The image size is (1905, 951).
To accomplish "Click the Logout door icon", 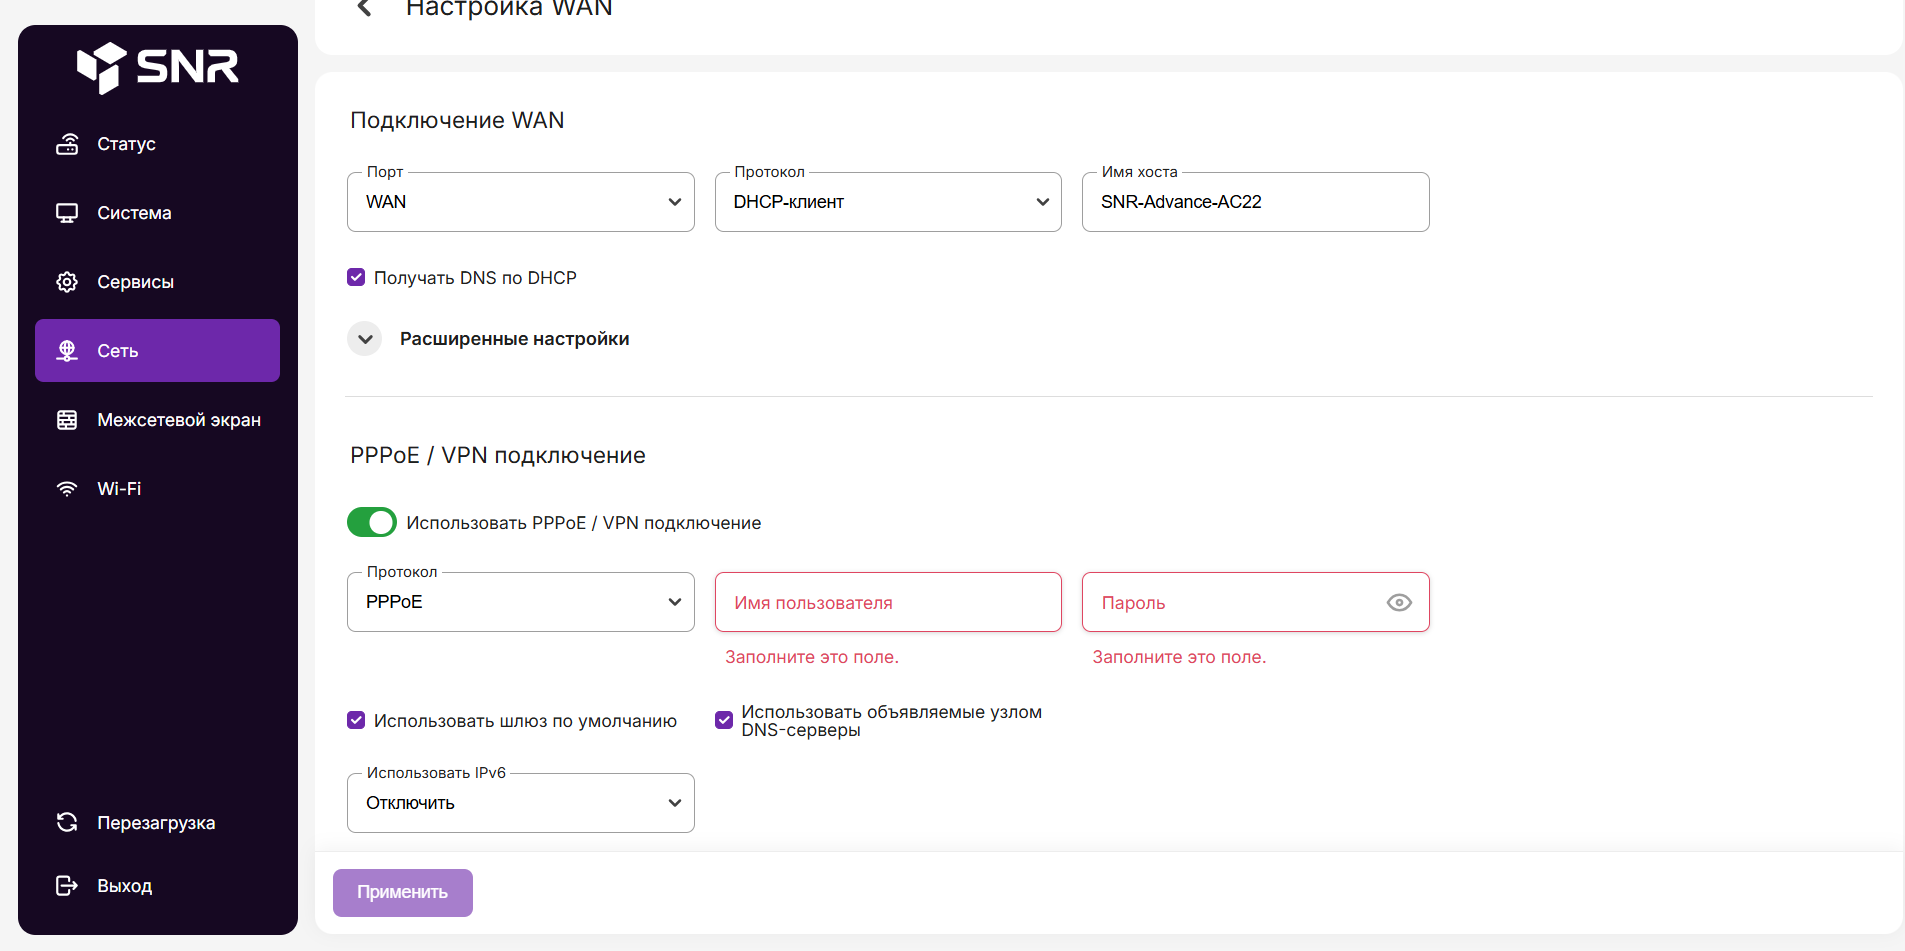I will click(x=67, y=886).
